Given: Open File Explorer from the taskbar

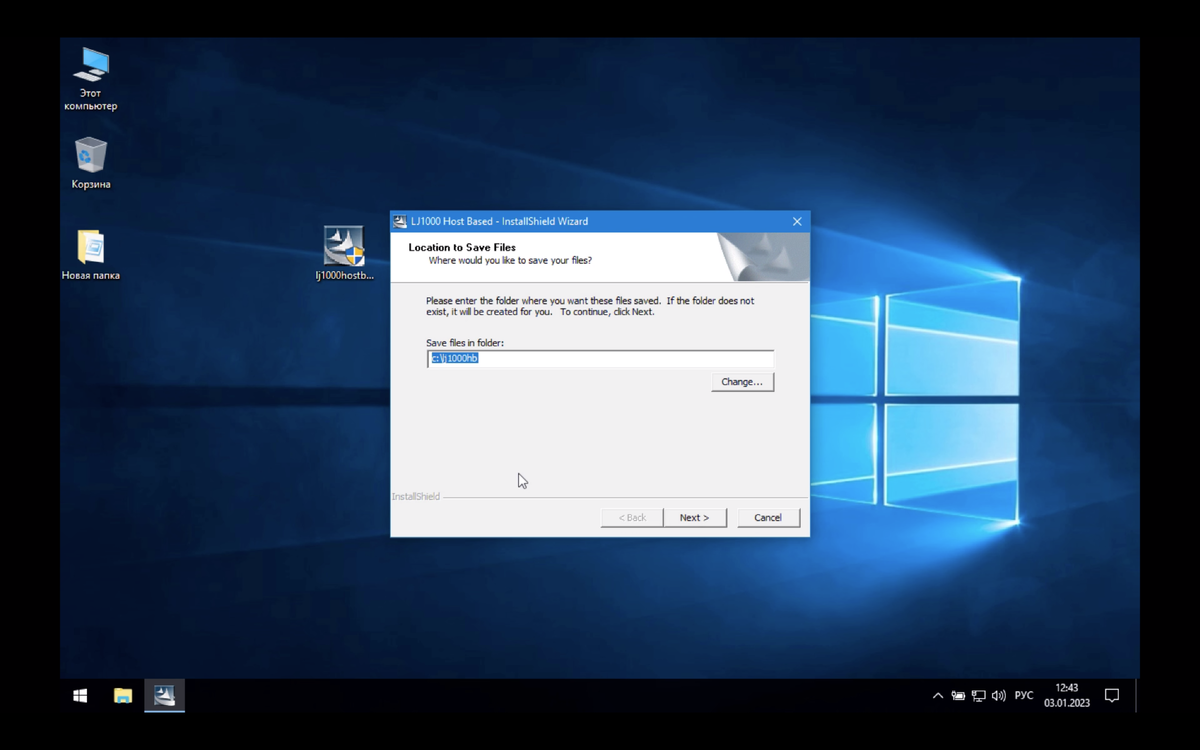Looking at the screenshot, I should pyautogui.click(x=123, y=695).
